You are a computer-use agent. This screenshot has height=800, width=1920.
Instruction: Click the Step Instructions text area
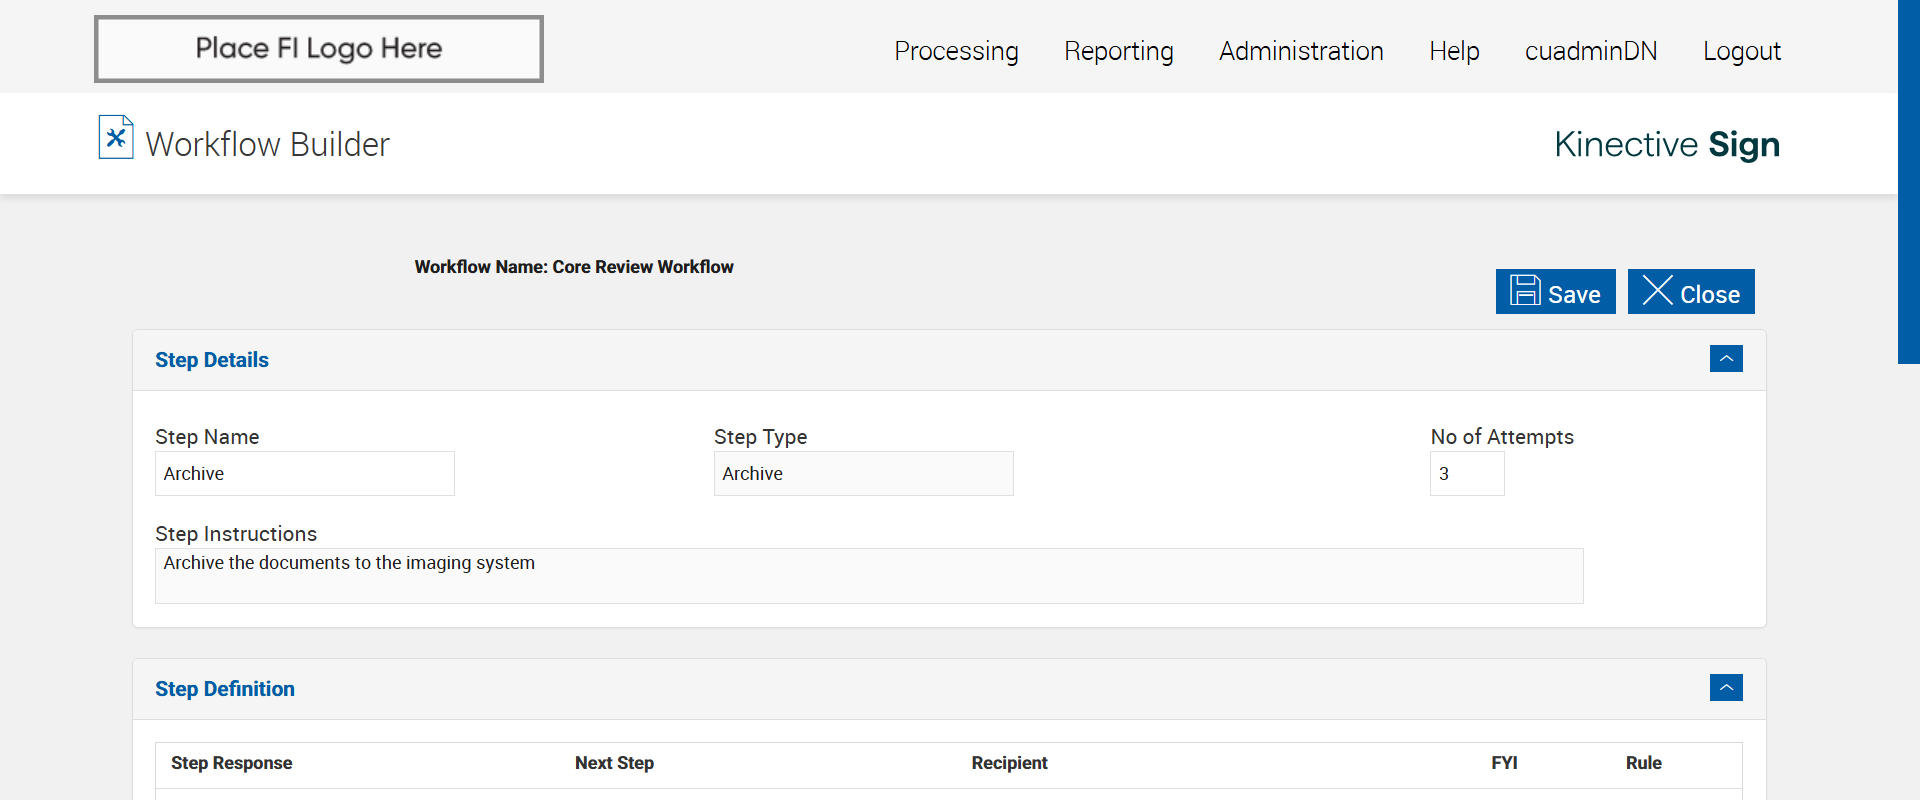click(x=868, y=576)
